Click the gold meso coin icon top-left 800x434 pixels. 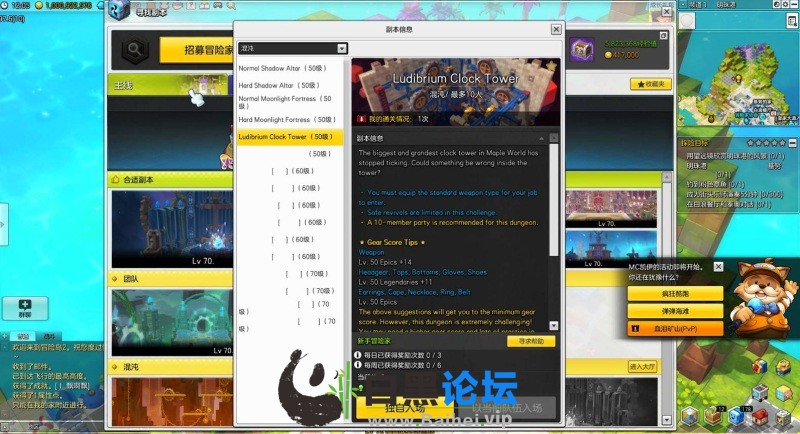(x=38, y=5)
